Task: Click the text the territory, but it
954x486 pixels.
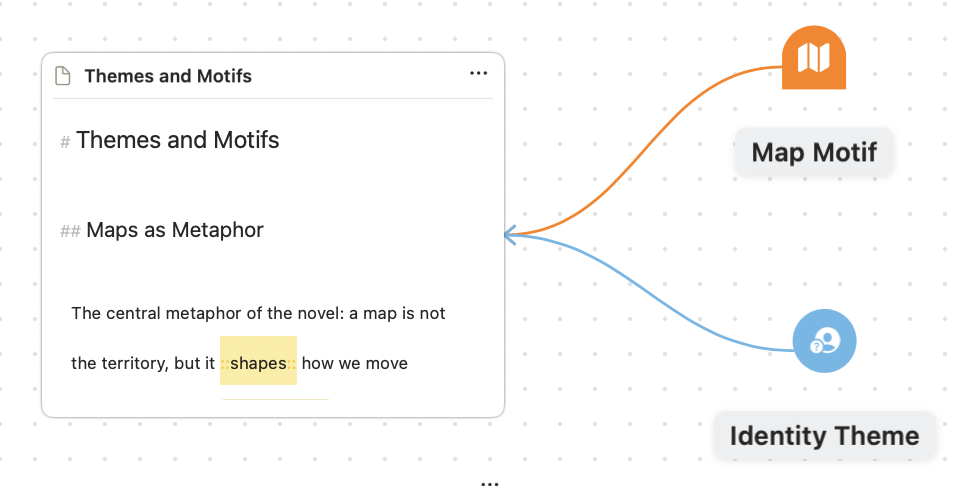Action: click(x=143, y=363)
